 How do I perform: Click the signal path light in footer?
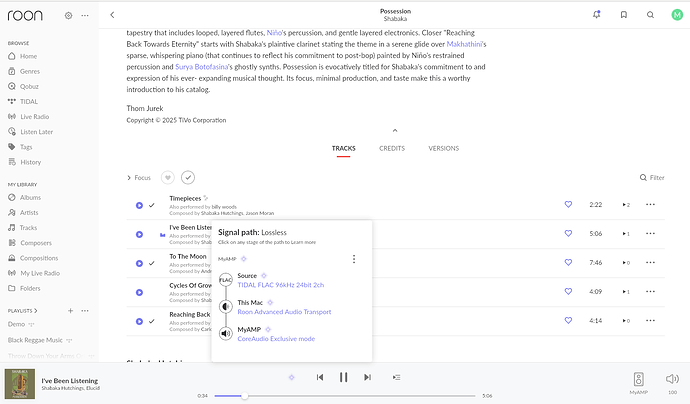[291, 378]
